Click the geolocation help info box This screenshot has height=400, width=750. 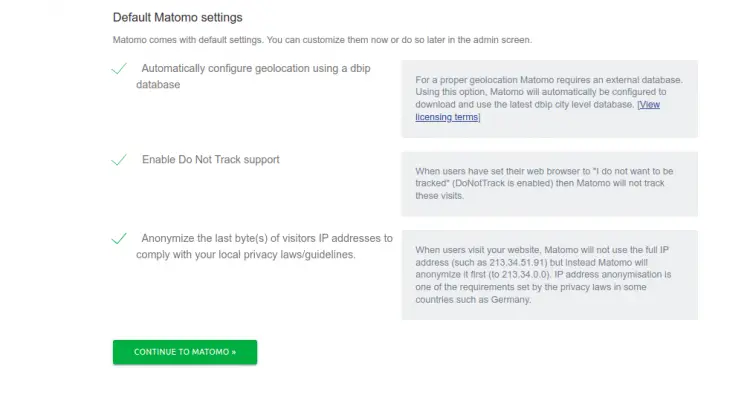pos(549,99)
